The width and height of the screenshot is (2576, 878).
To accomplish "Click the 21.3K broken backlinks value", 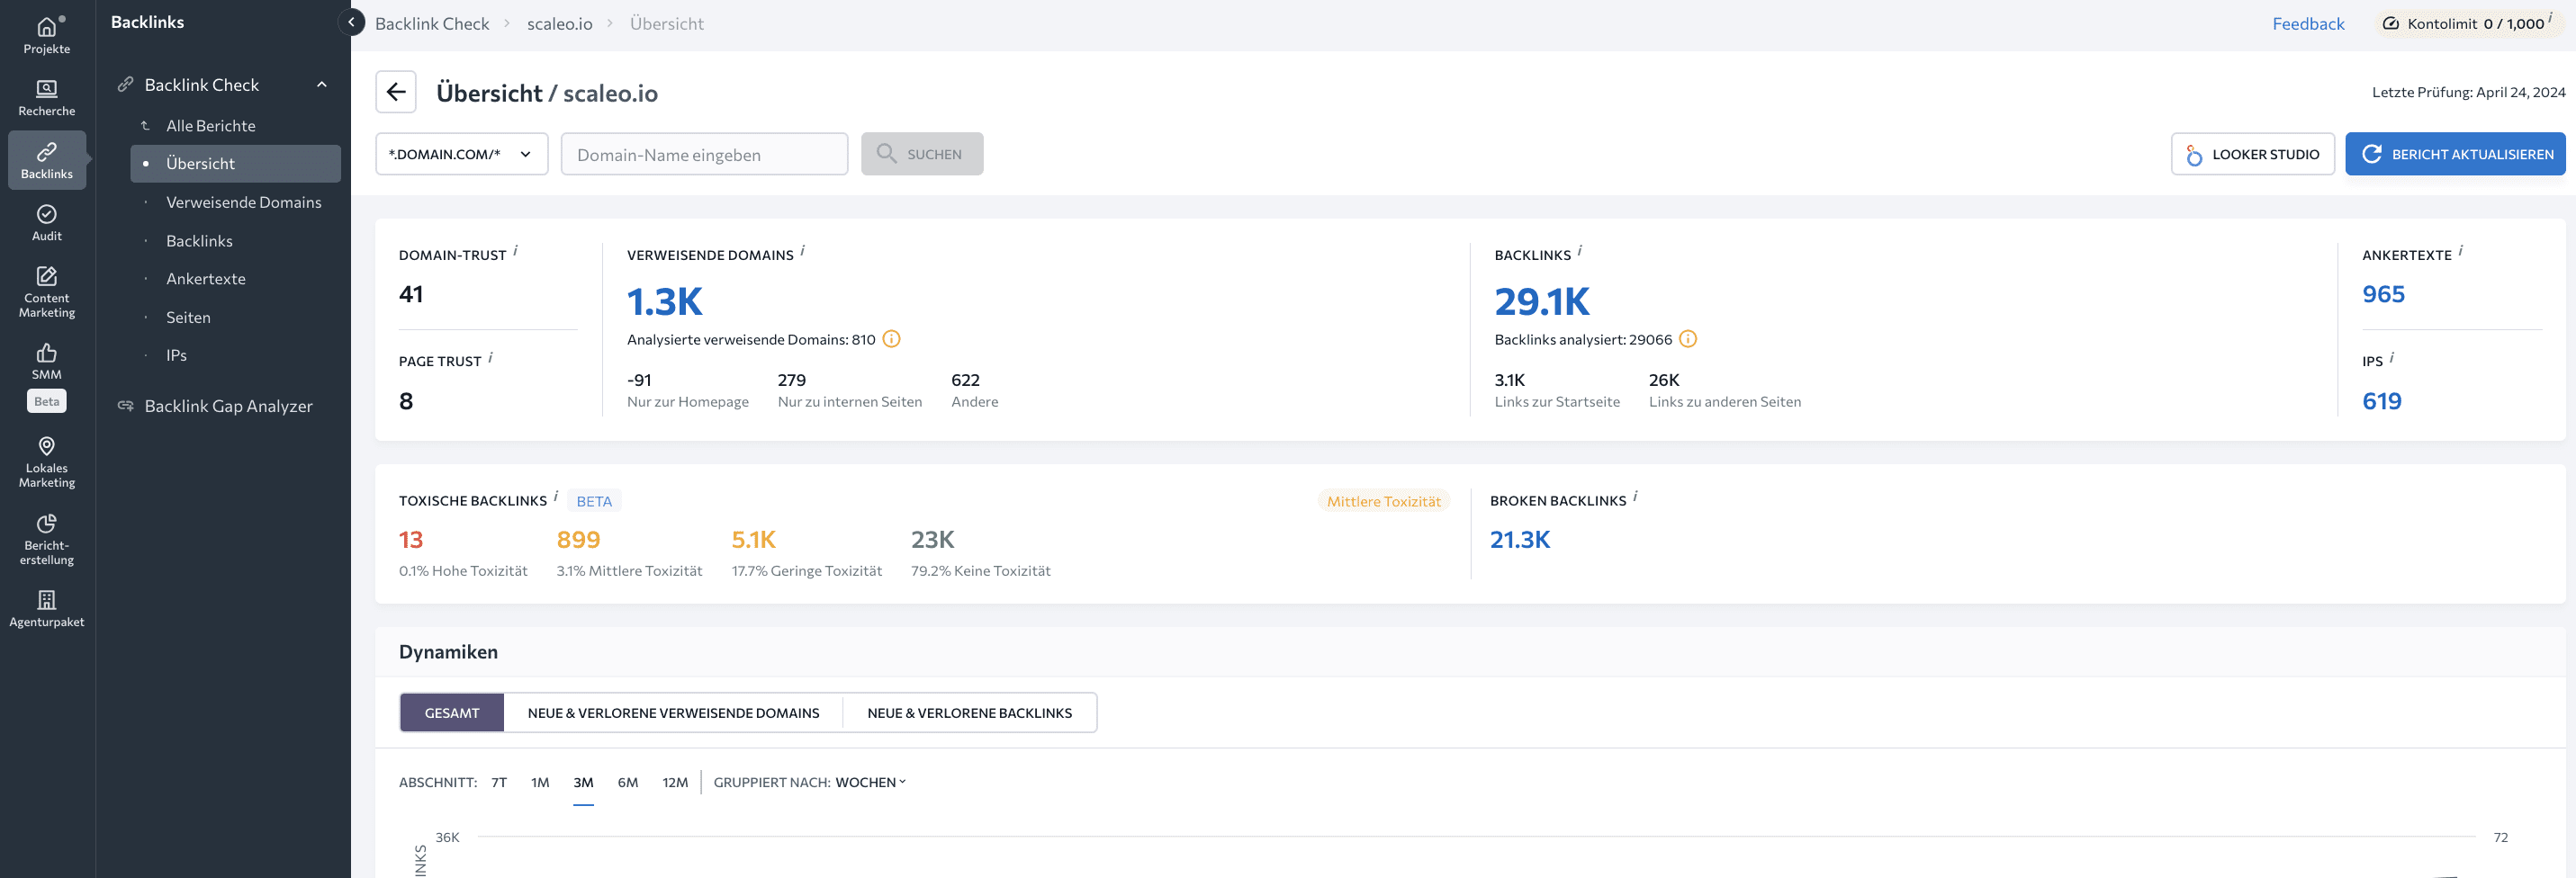I will point(1520,540).
